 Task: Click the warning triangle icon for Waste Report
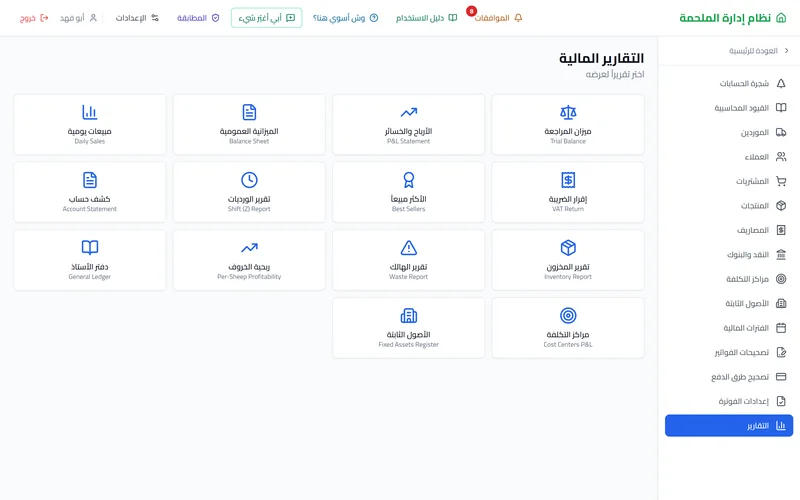pyautogui.click(x=408, y=248)
